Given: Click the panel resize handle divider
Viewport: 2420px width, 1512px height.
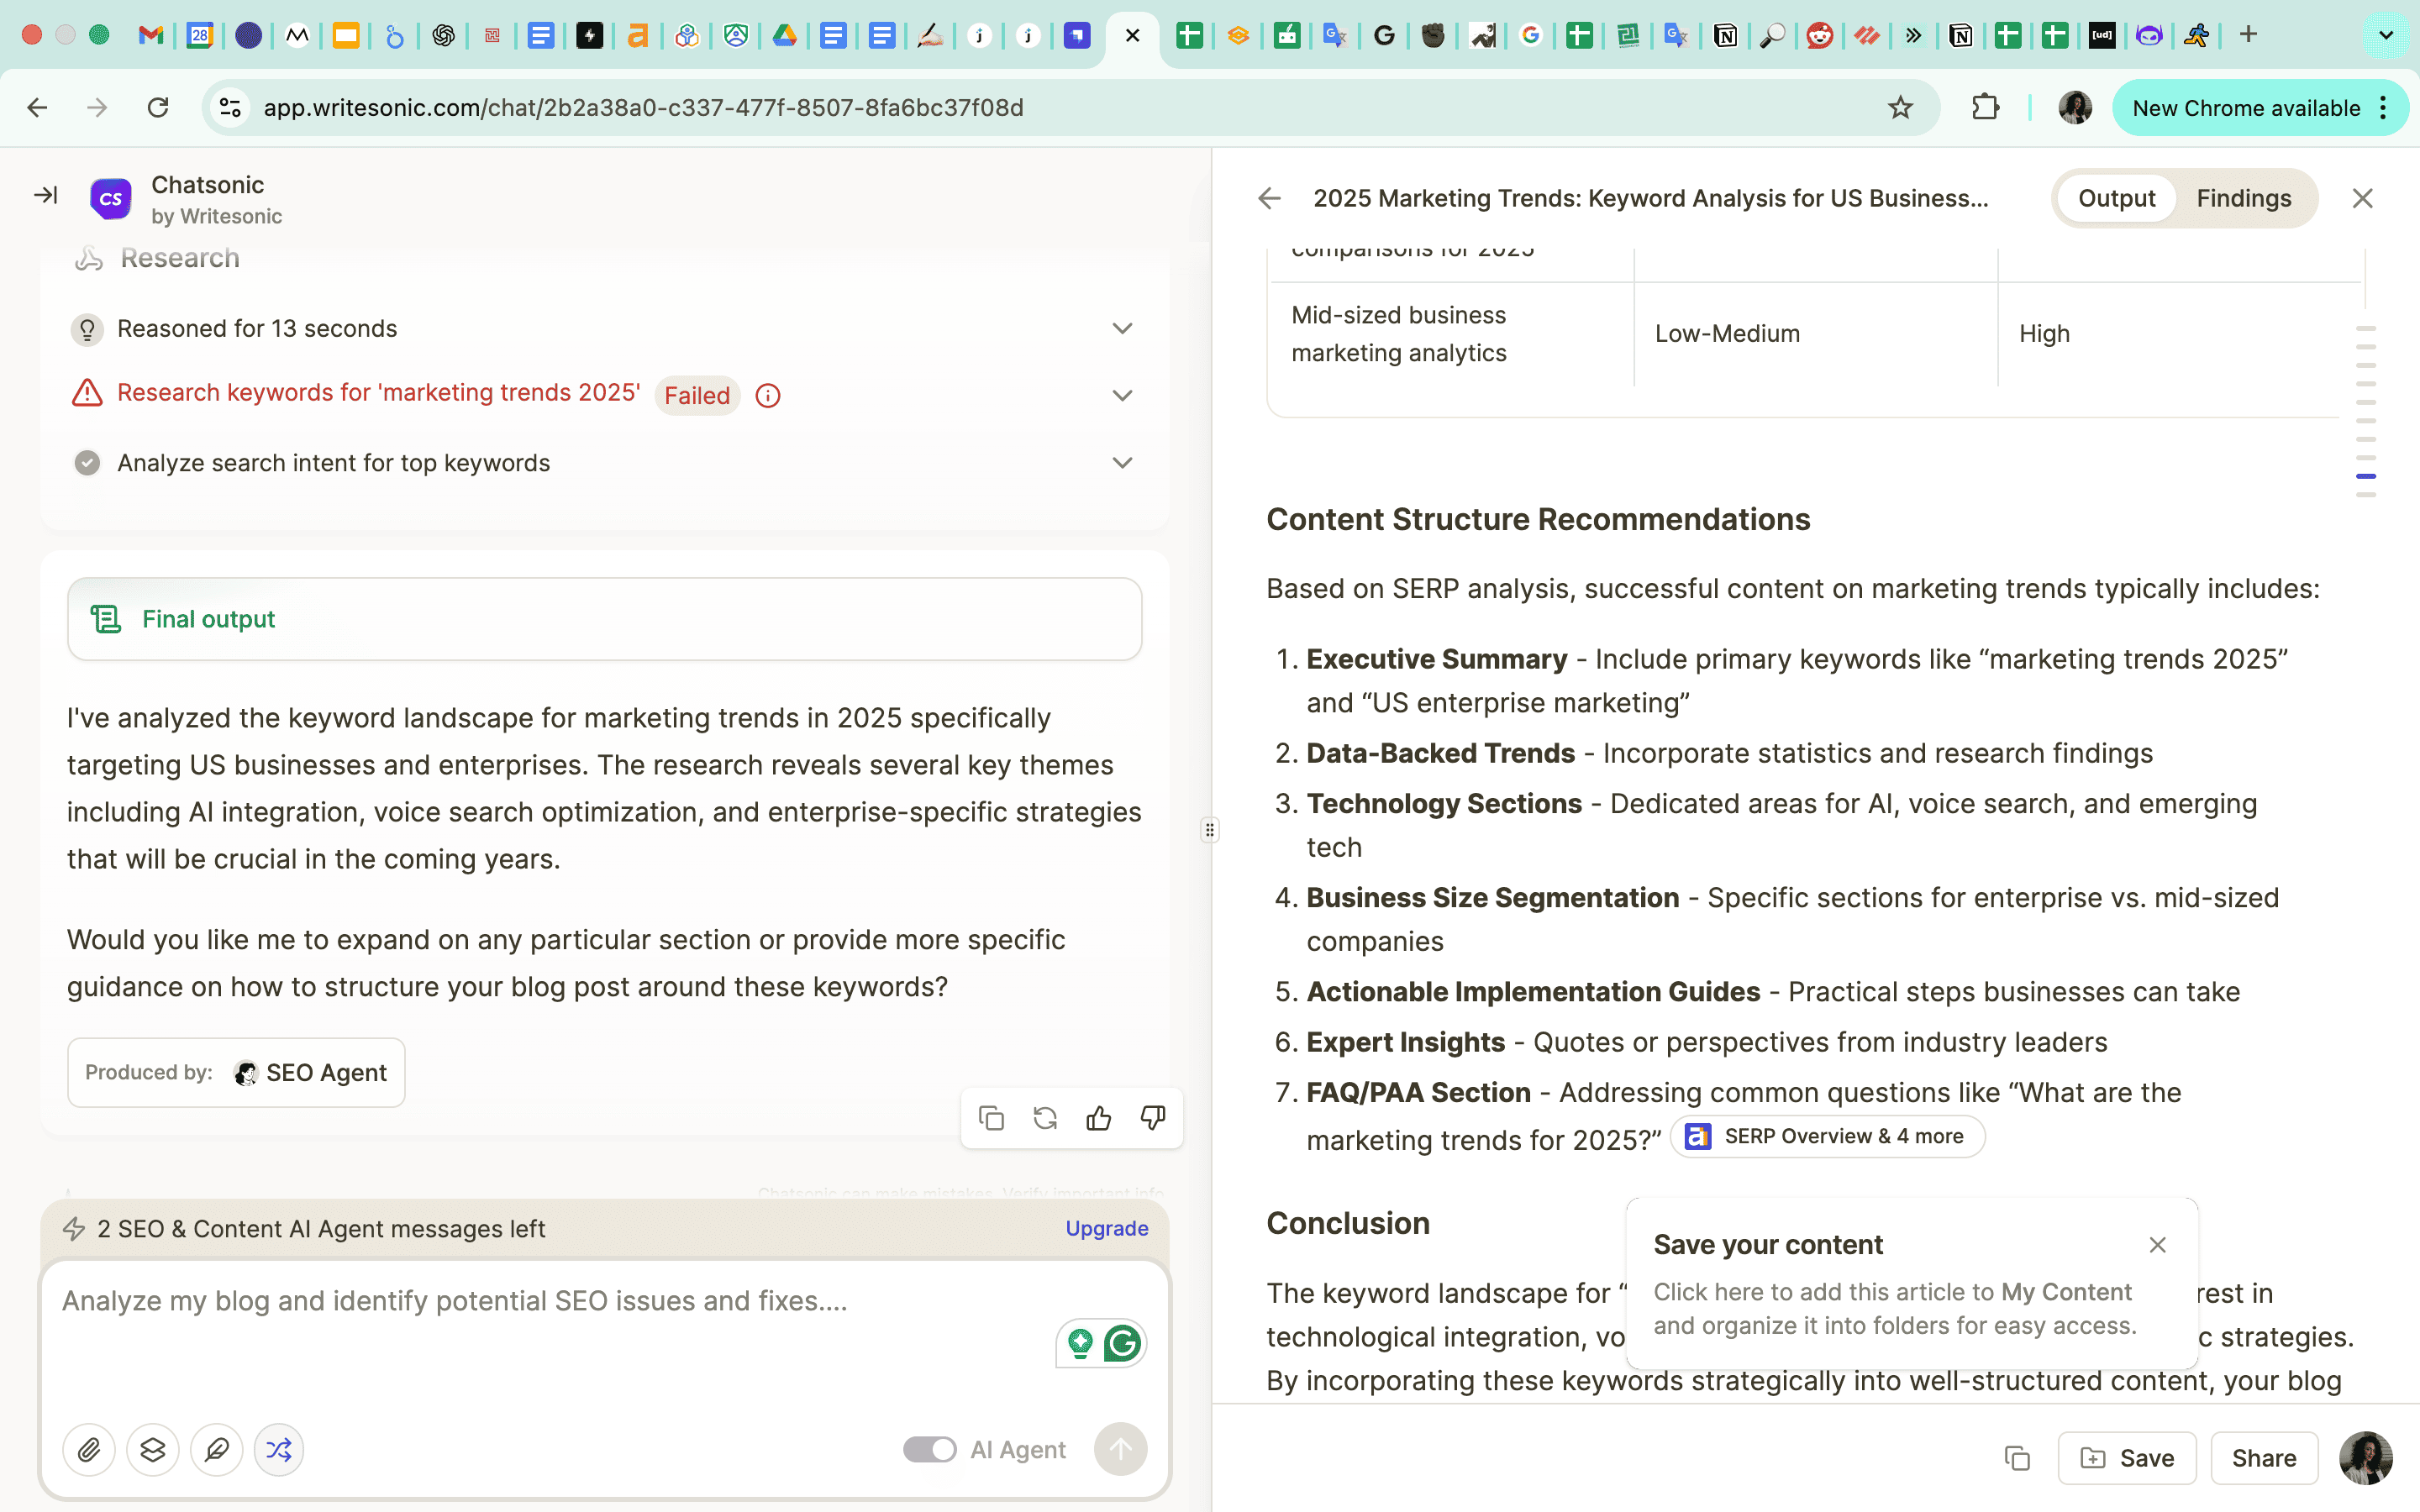Looking at the screenshot, I should pyautogui.click(x=1210, y=830).
